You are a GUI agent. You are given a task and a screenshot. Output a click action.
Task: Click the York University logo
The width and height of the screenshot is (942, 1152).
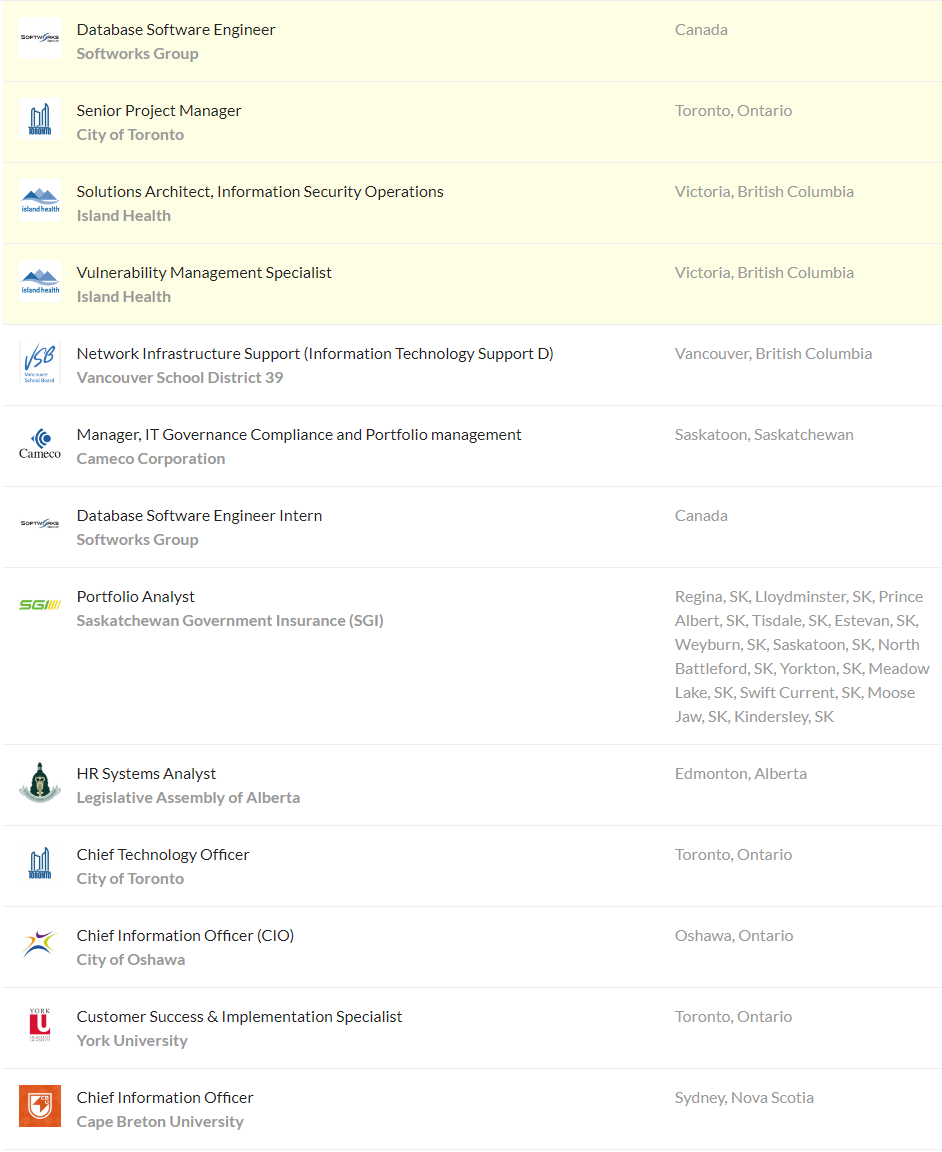40,1026
